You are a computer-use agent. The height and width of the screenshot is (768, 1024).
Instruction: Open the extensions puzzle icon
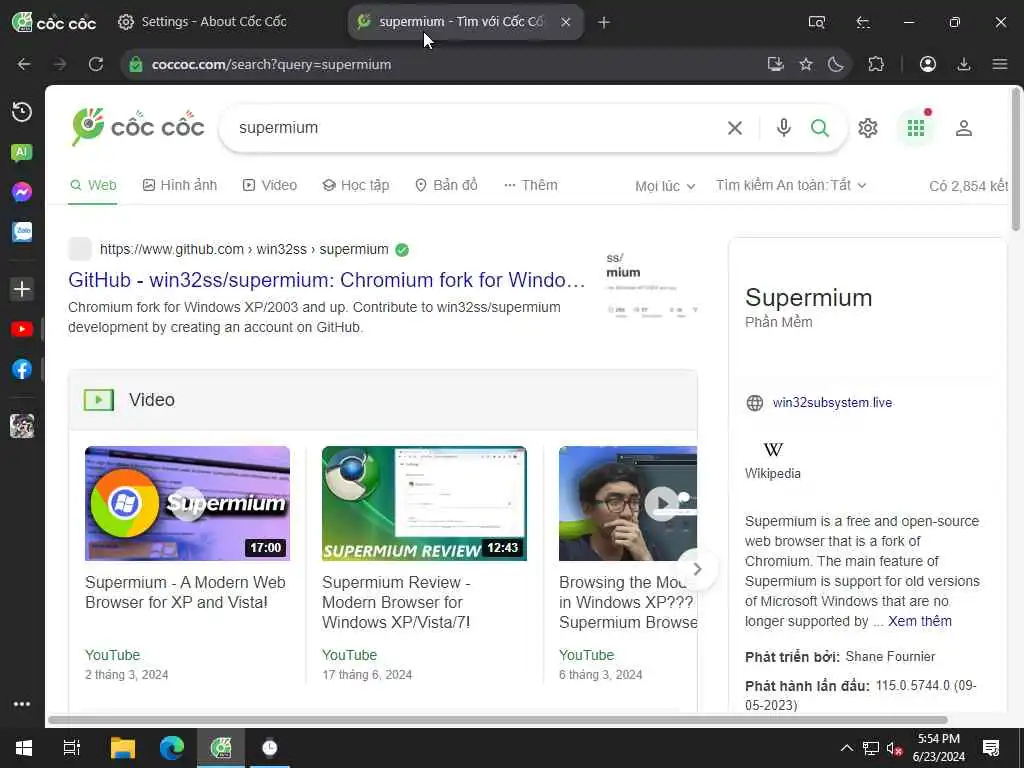point(876,64)
